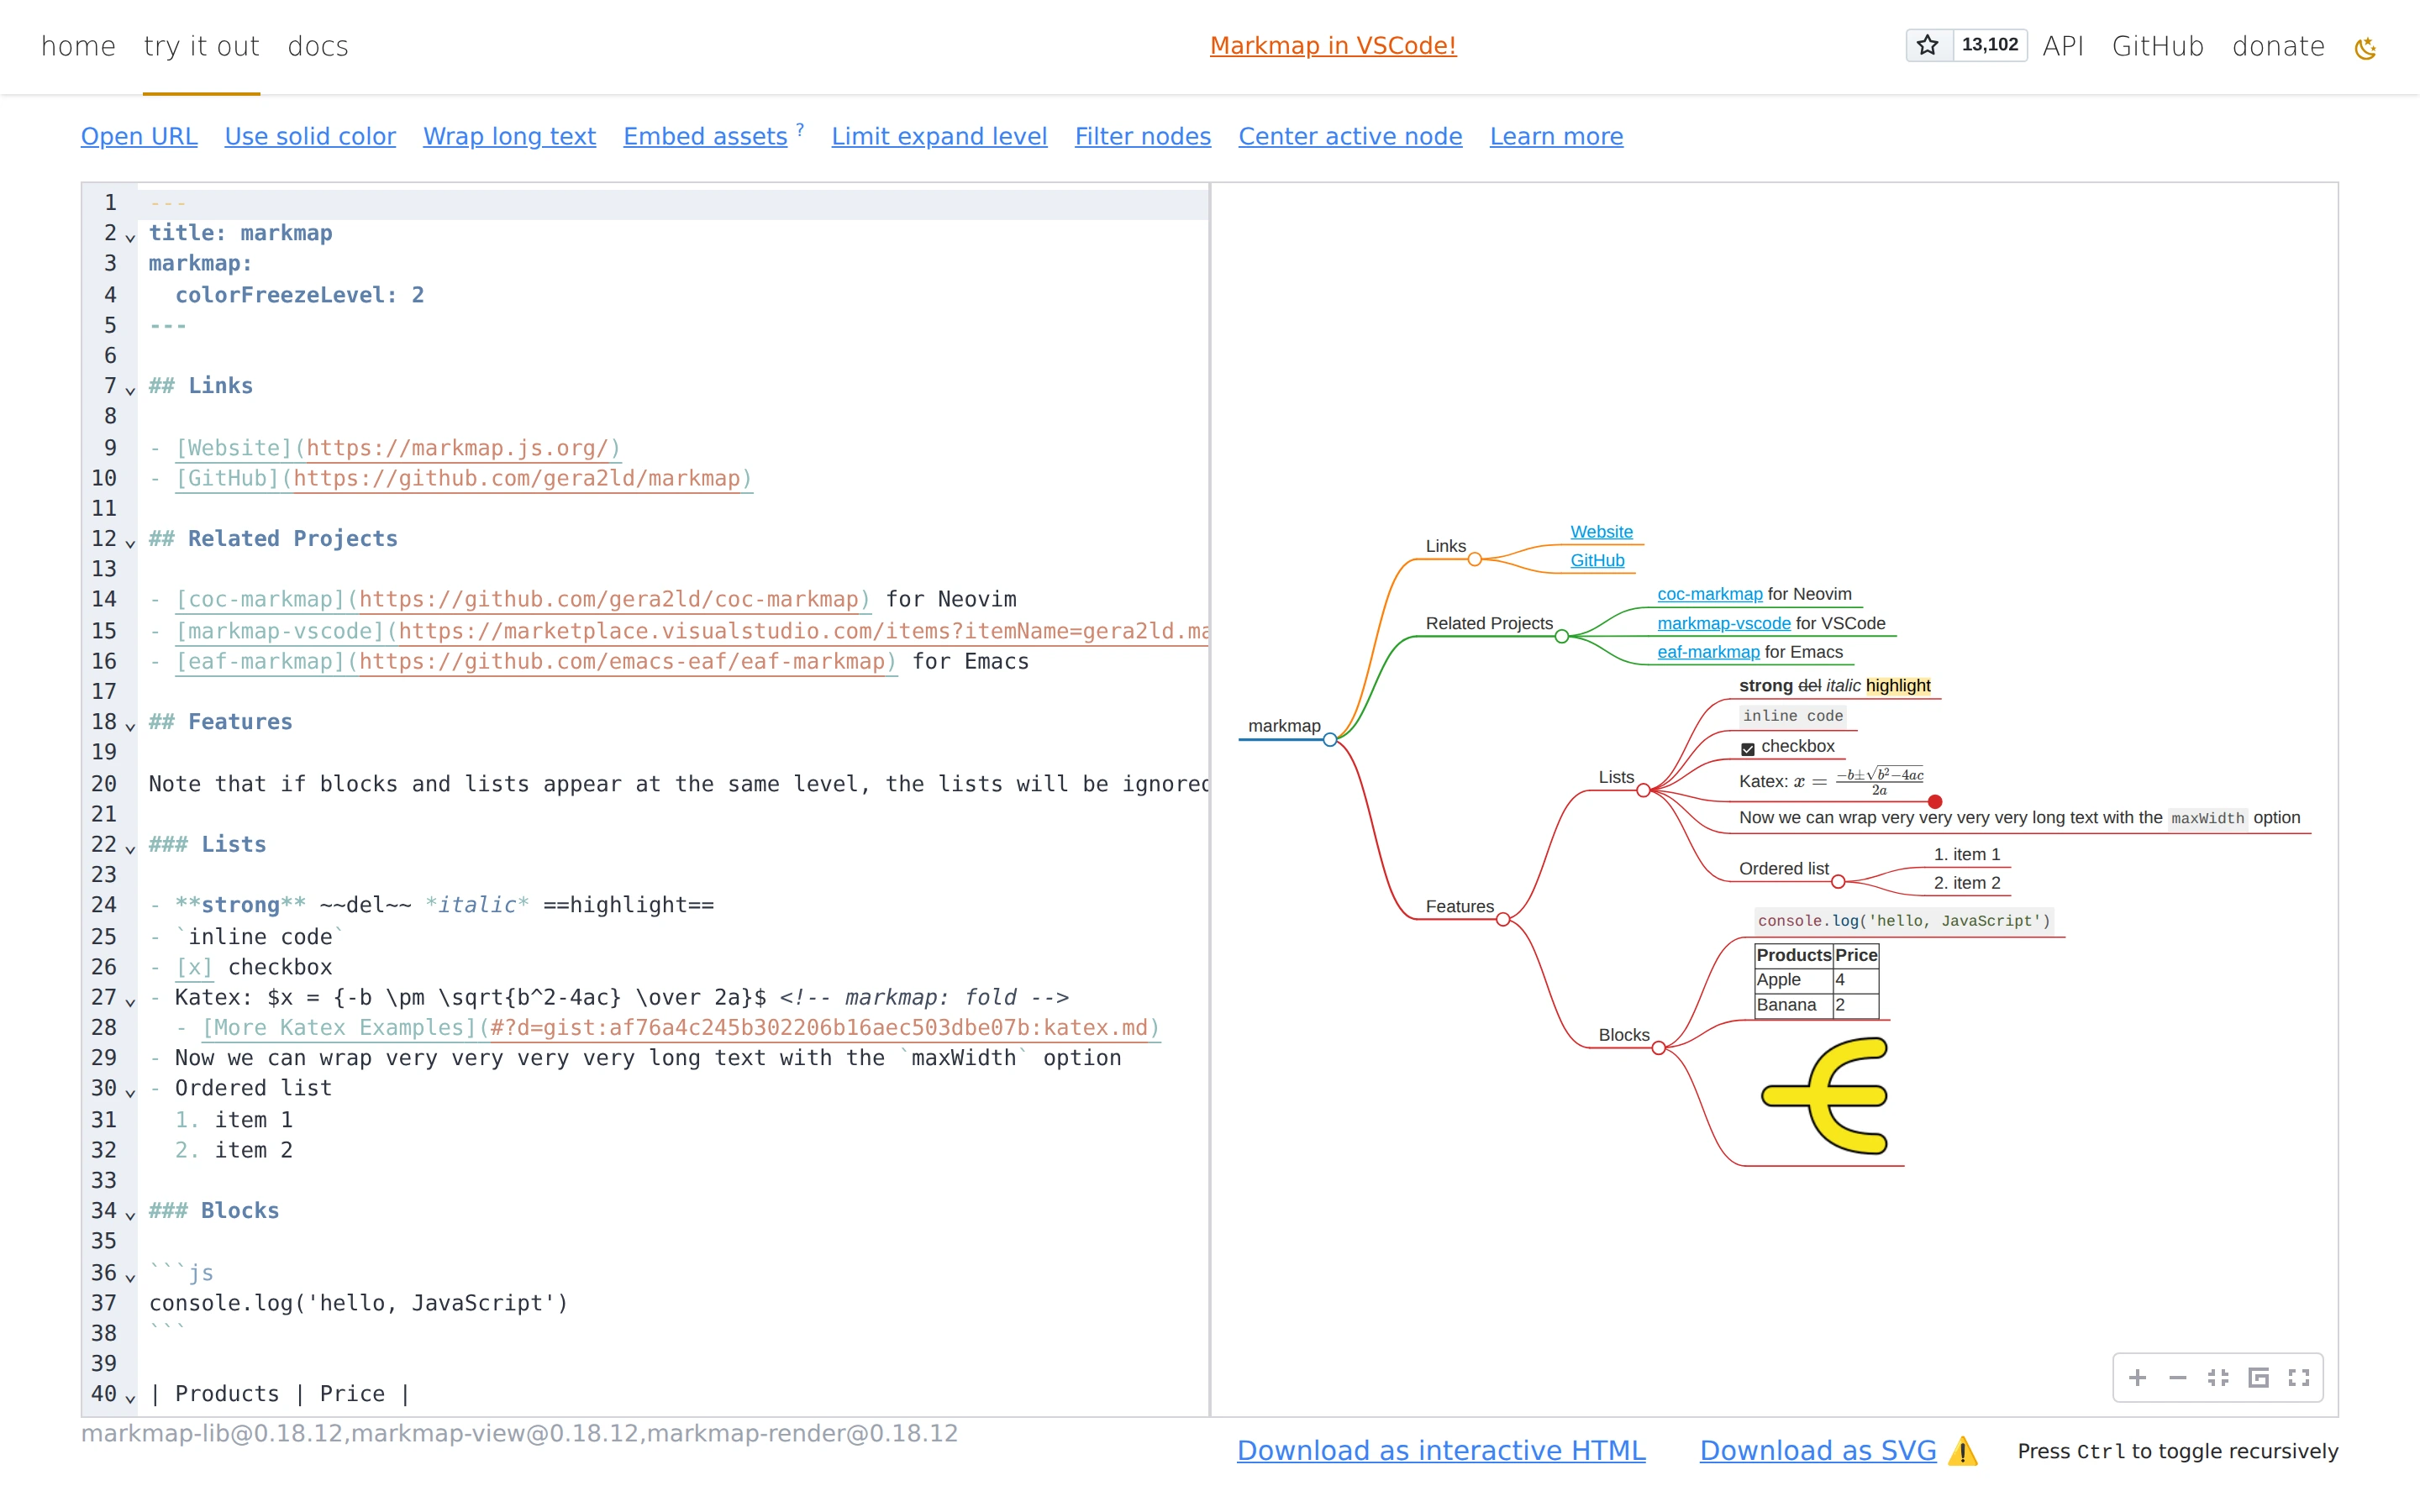Viewport: 2420px width, 1512px height.
Task: Click the GitHub star icon button
Action: point(1929,45)
